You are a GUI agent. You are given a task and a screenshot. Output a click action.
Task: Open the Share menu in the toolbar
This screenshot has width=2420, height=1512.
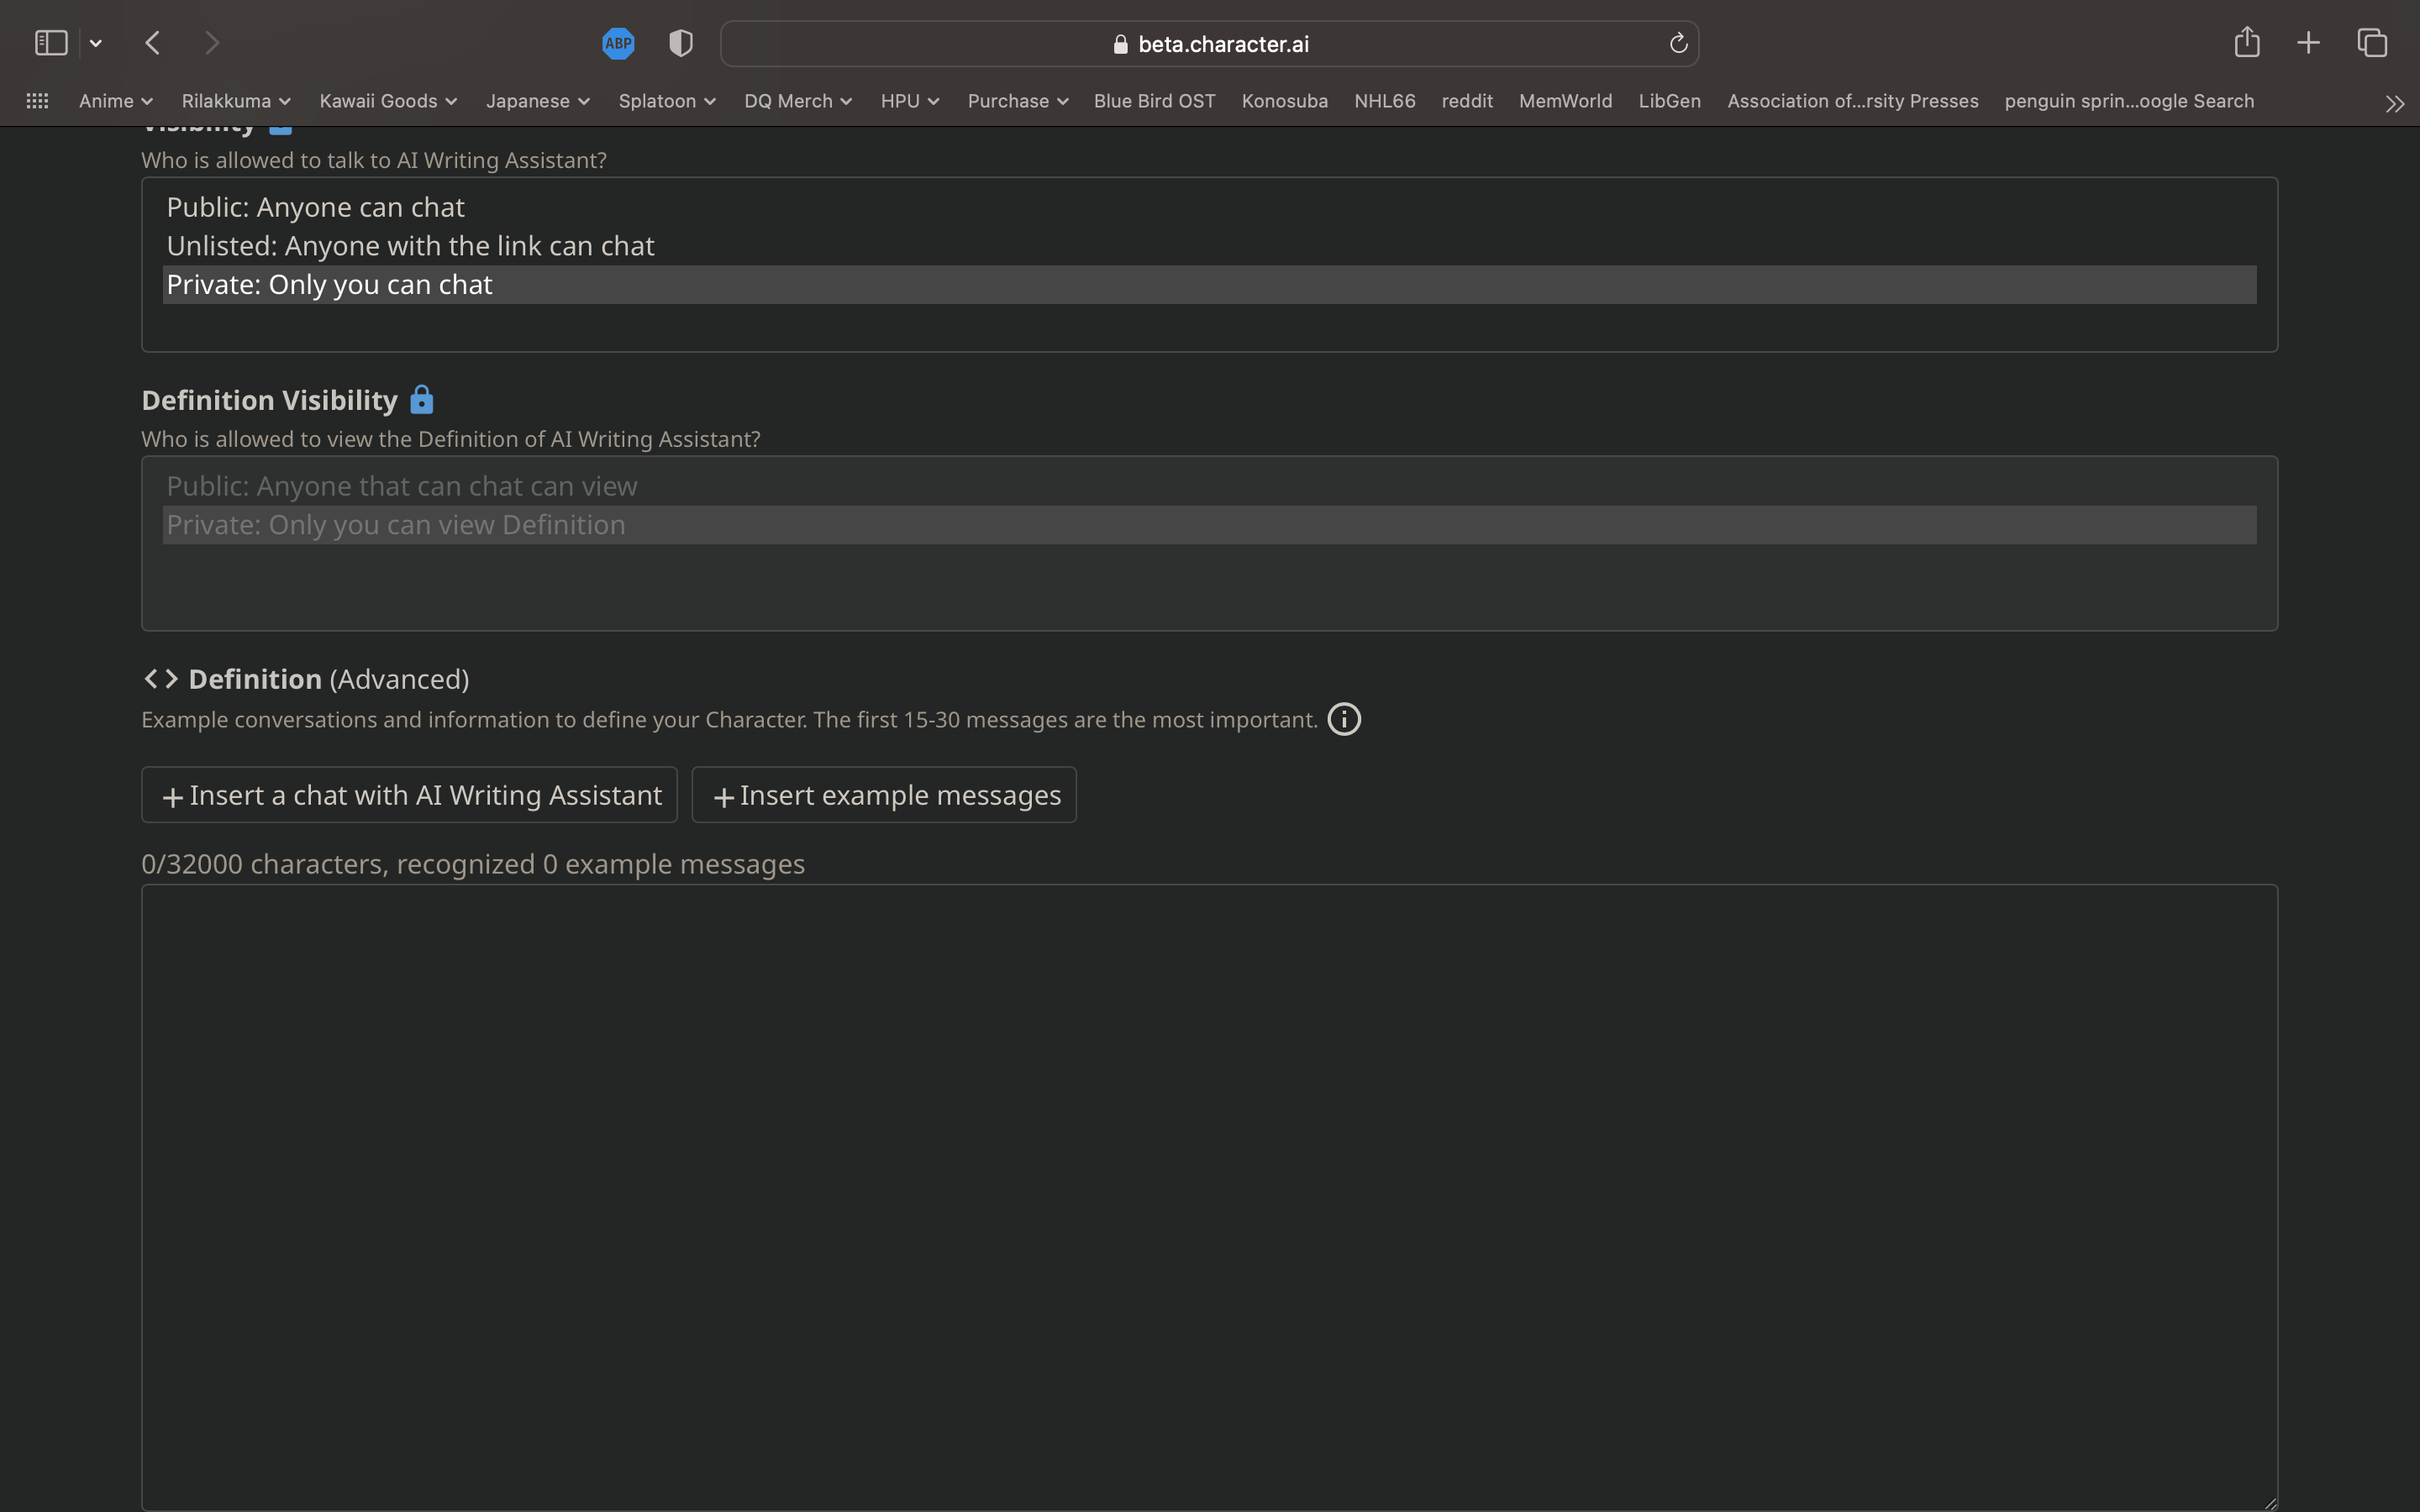(2245, 42)
